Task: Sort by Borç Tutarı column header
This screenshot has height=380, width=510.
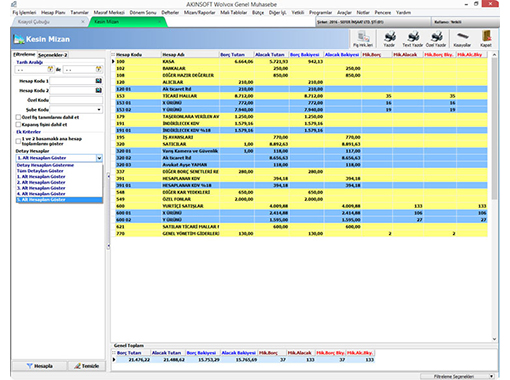Action: tap(237, 55)
